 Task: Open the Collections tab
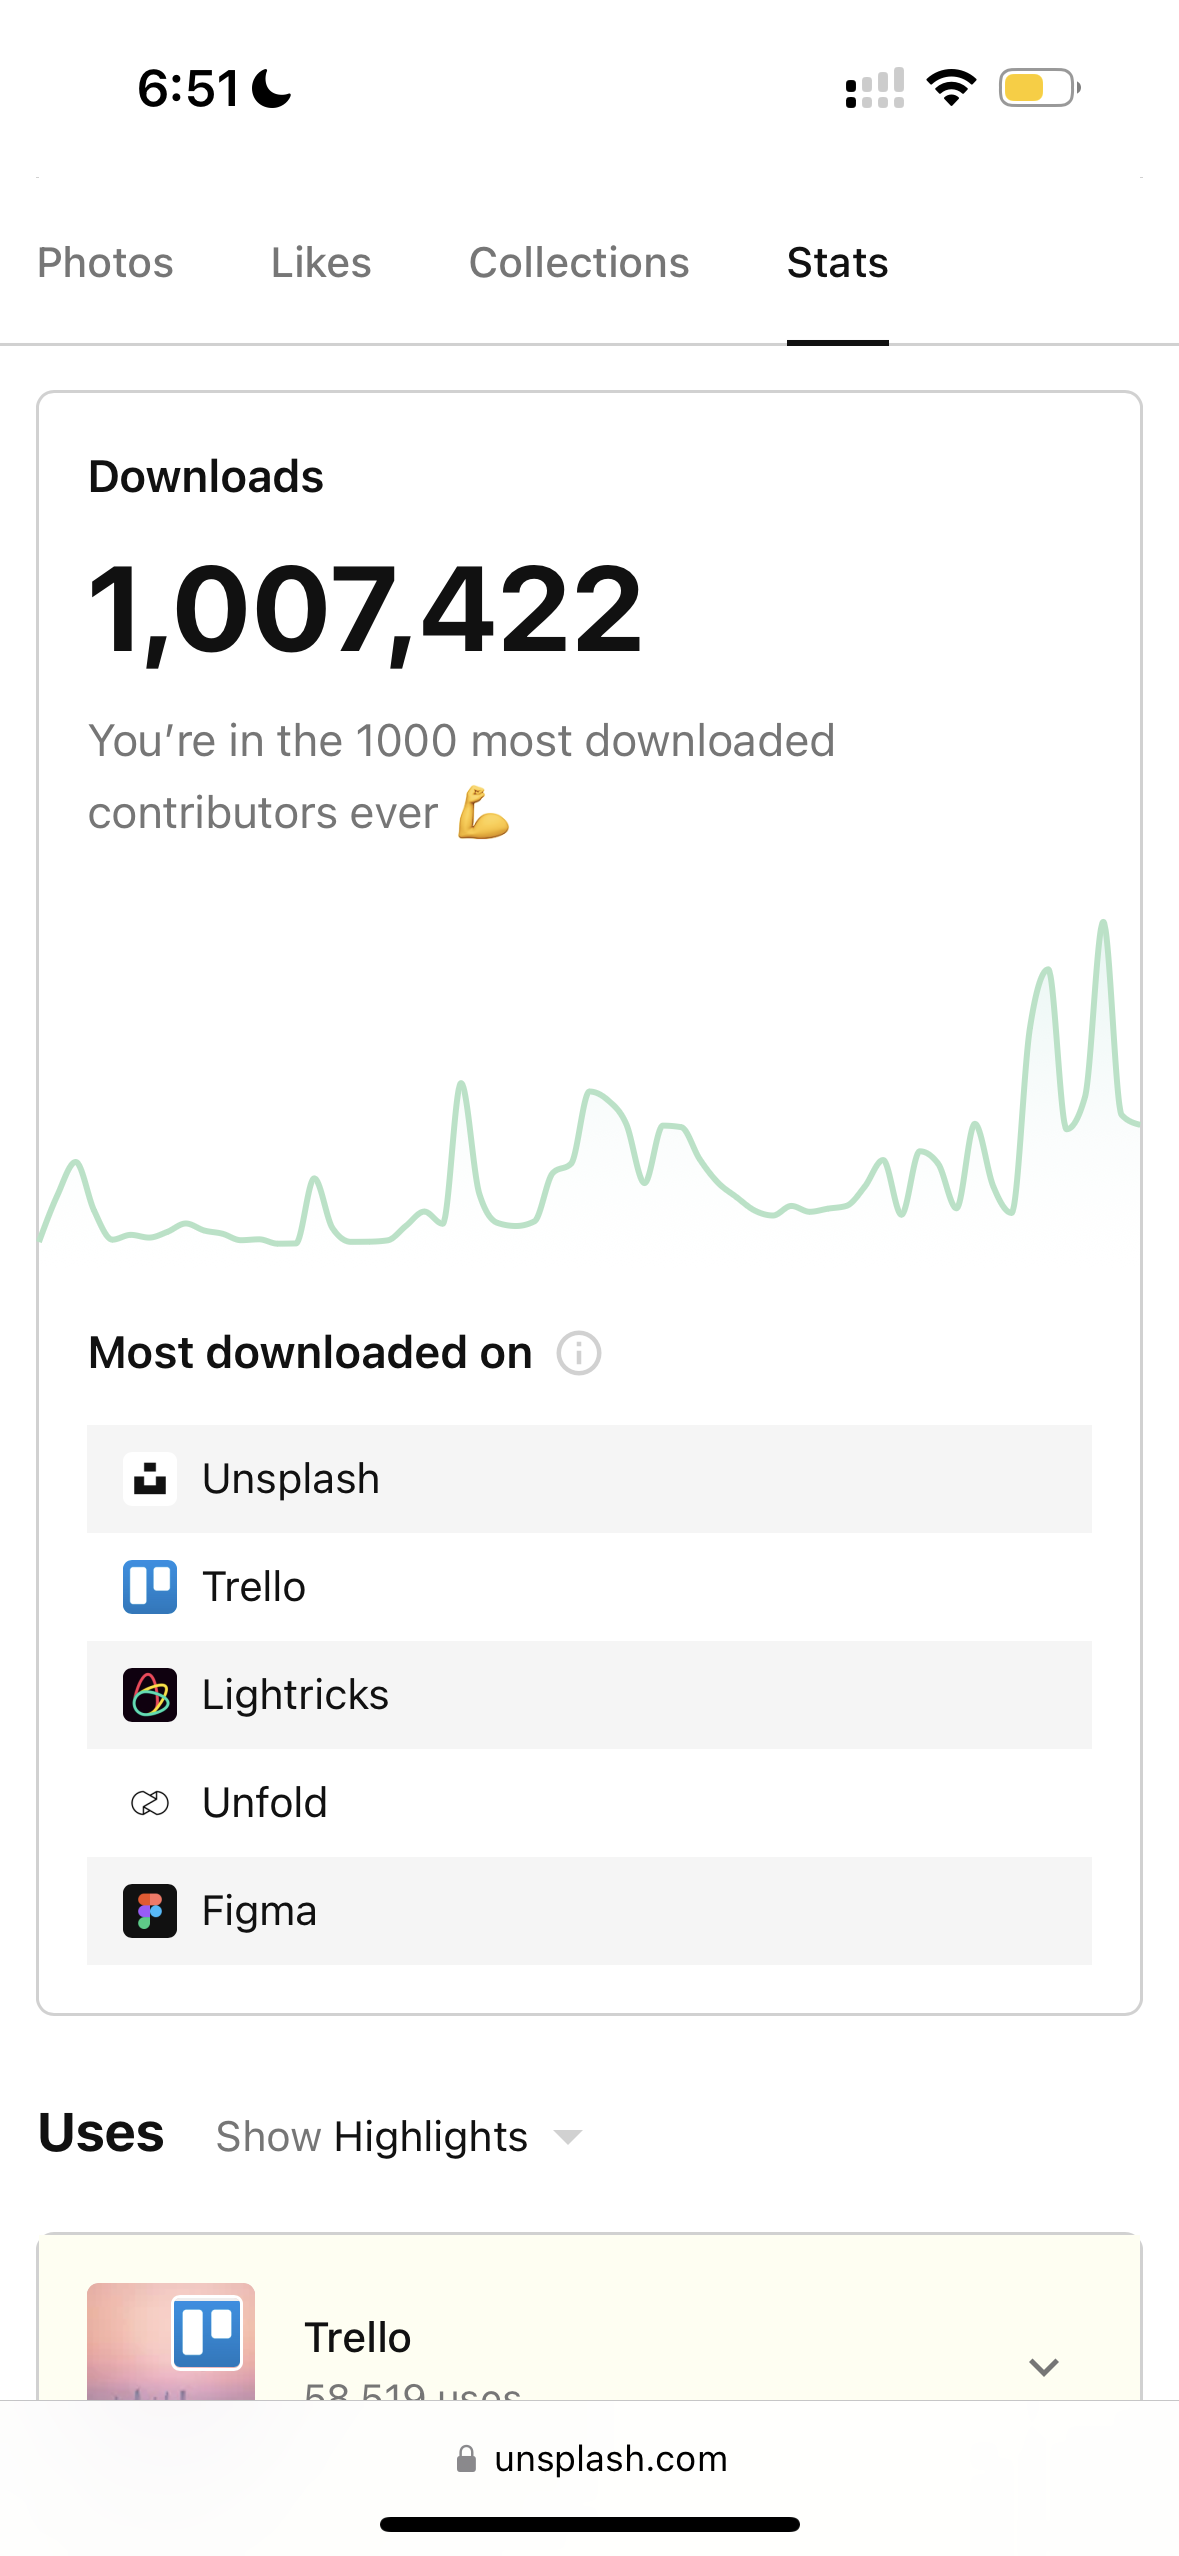click(579, 263)
